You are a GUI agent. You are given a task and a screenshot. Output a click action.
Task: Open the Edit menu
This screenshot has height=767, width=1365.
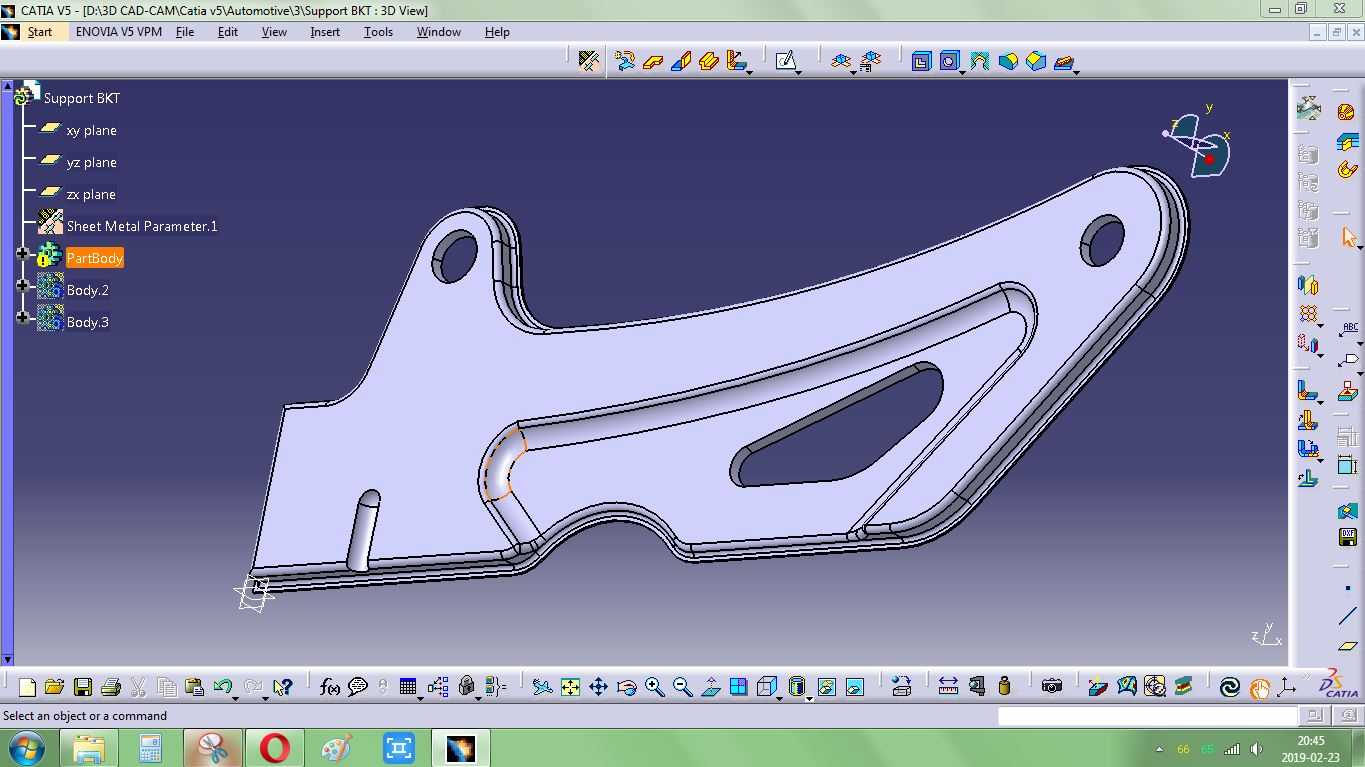(228, 32)
